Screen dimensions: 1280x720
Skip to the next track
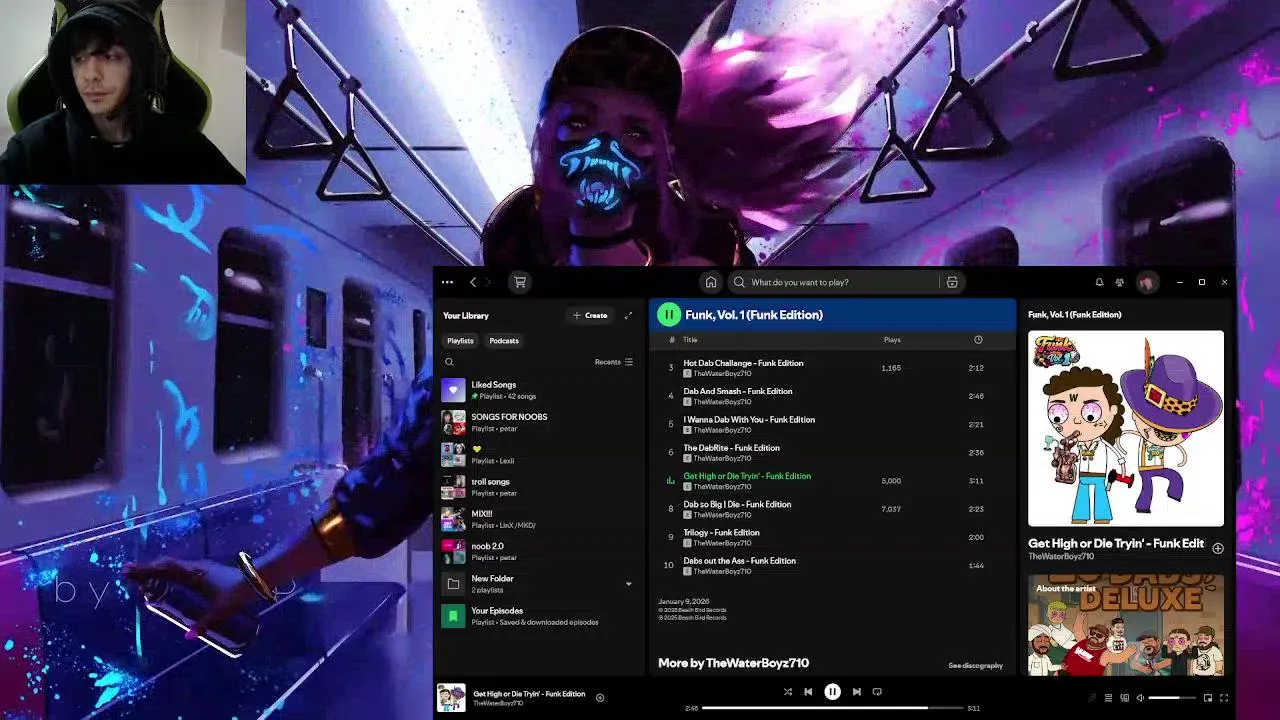[856, 691]
